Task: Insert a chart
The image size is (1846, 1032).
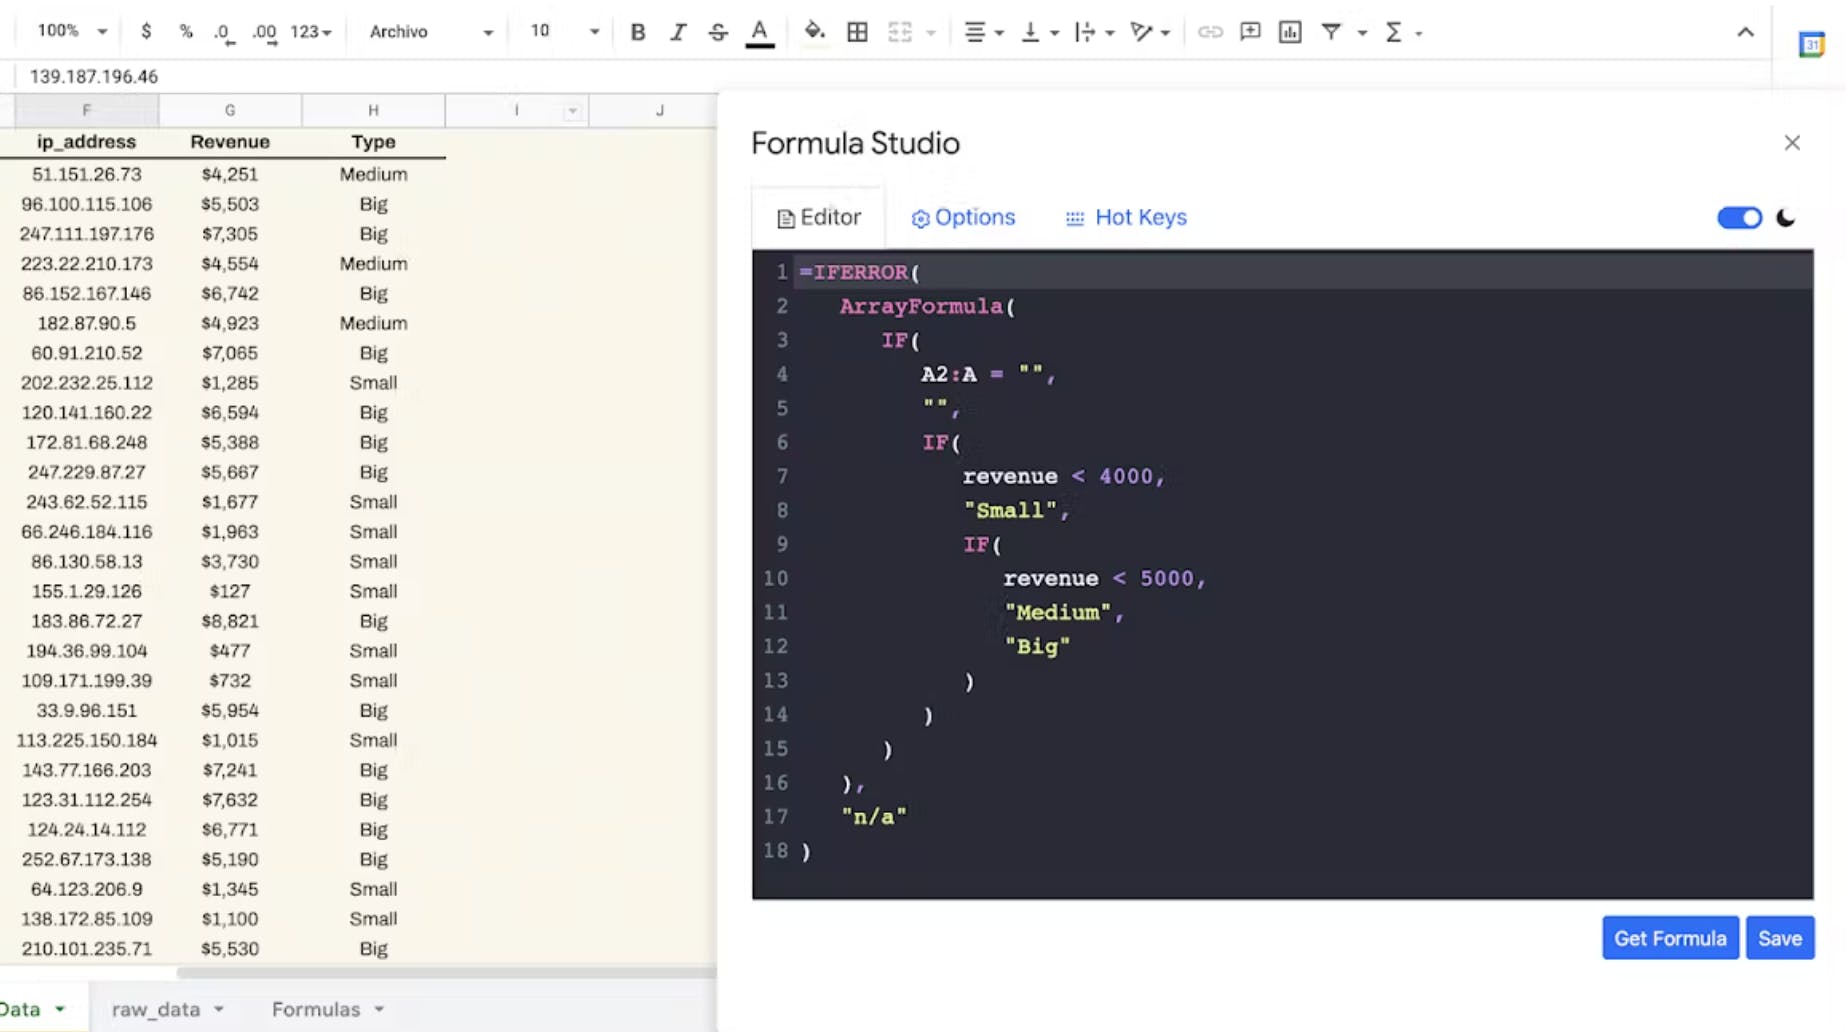Action: (1290, 32)
